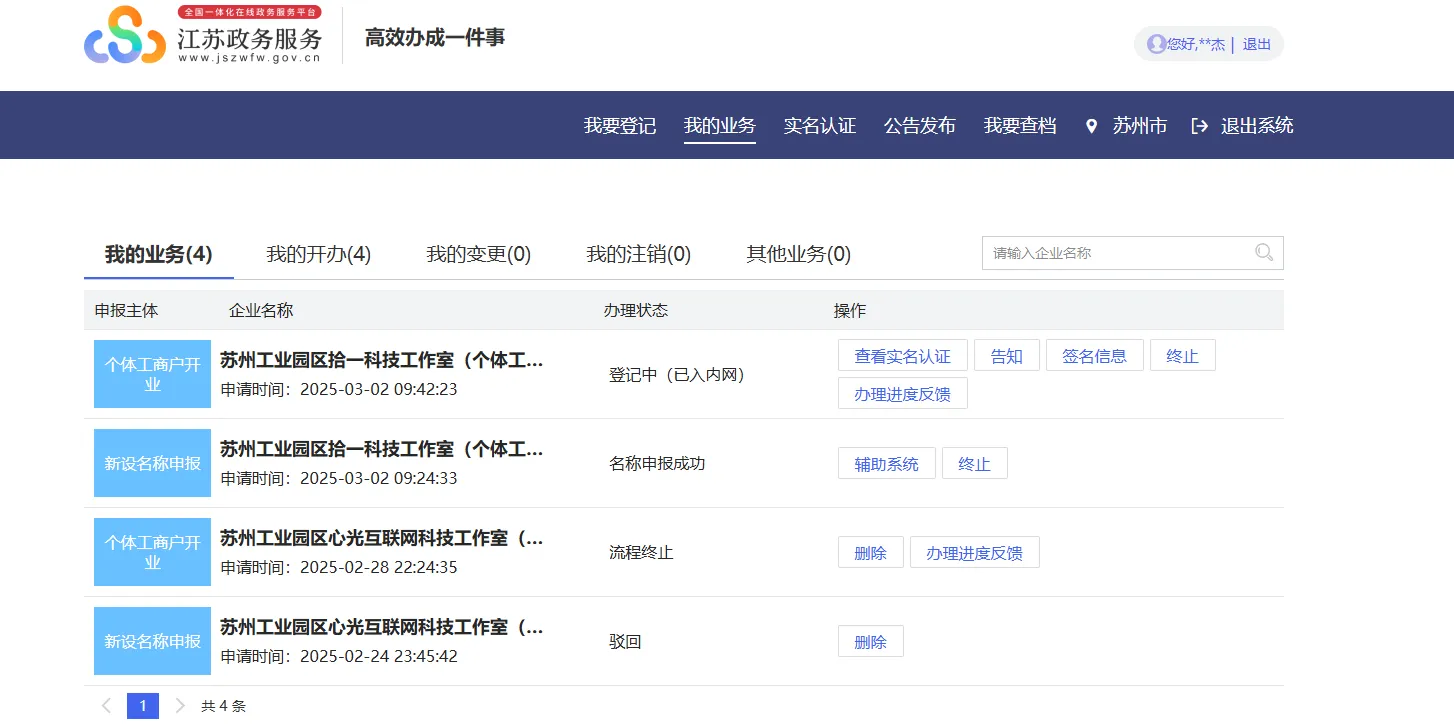Screen dimensions: 1454x728
Task: Click 办理进度反馈 in the 流程终止 row
Action: 974,553
